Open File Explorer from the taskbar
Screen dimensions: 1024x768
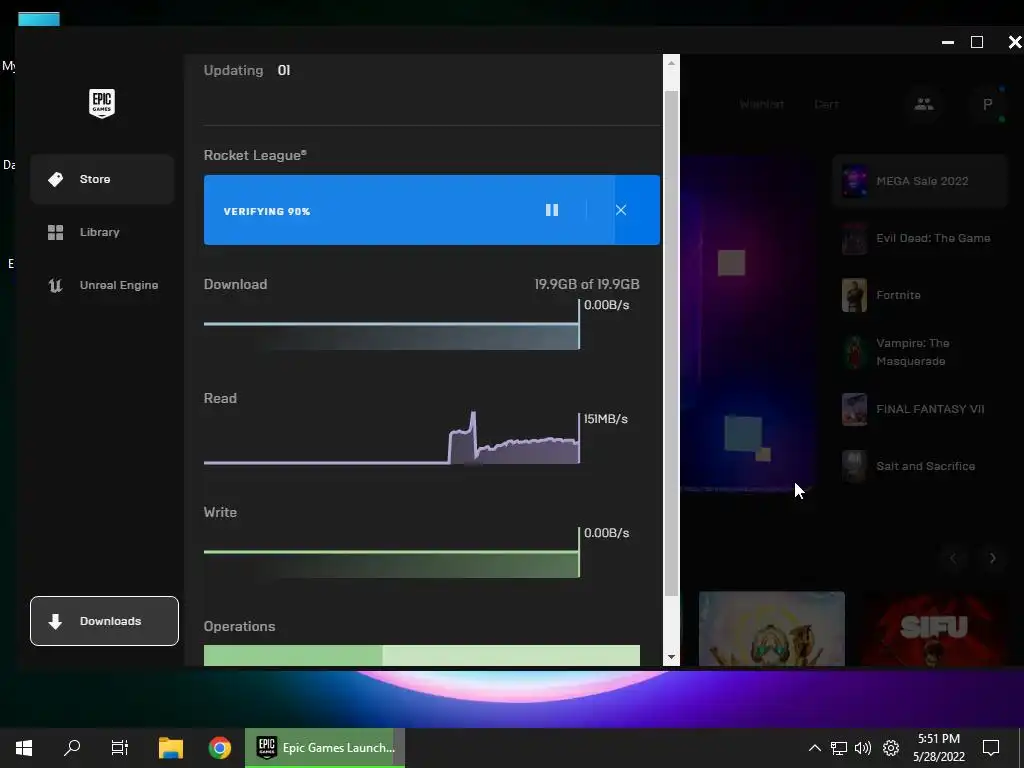(171, 748)
